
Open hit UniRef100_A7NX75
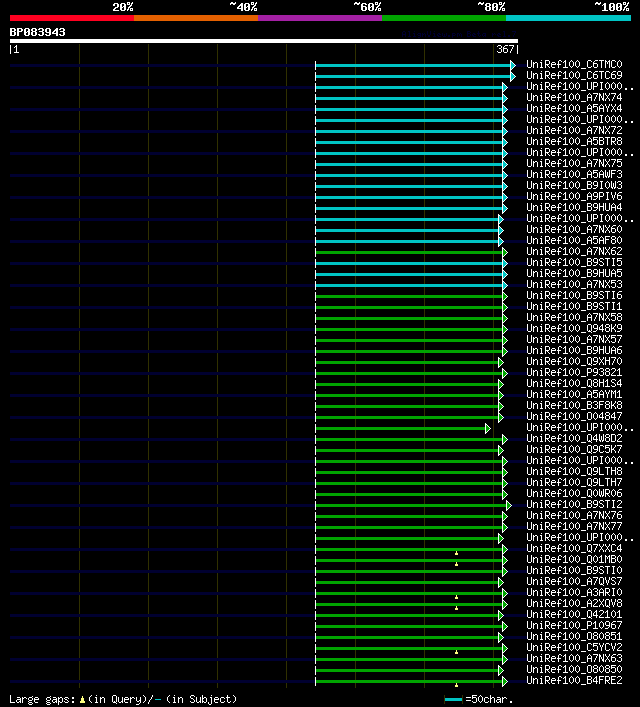point(574,163)
